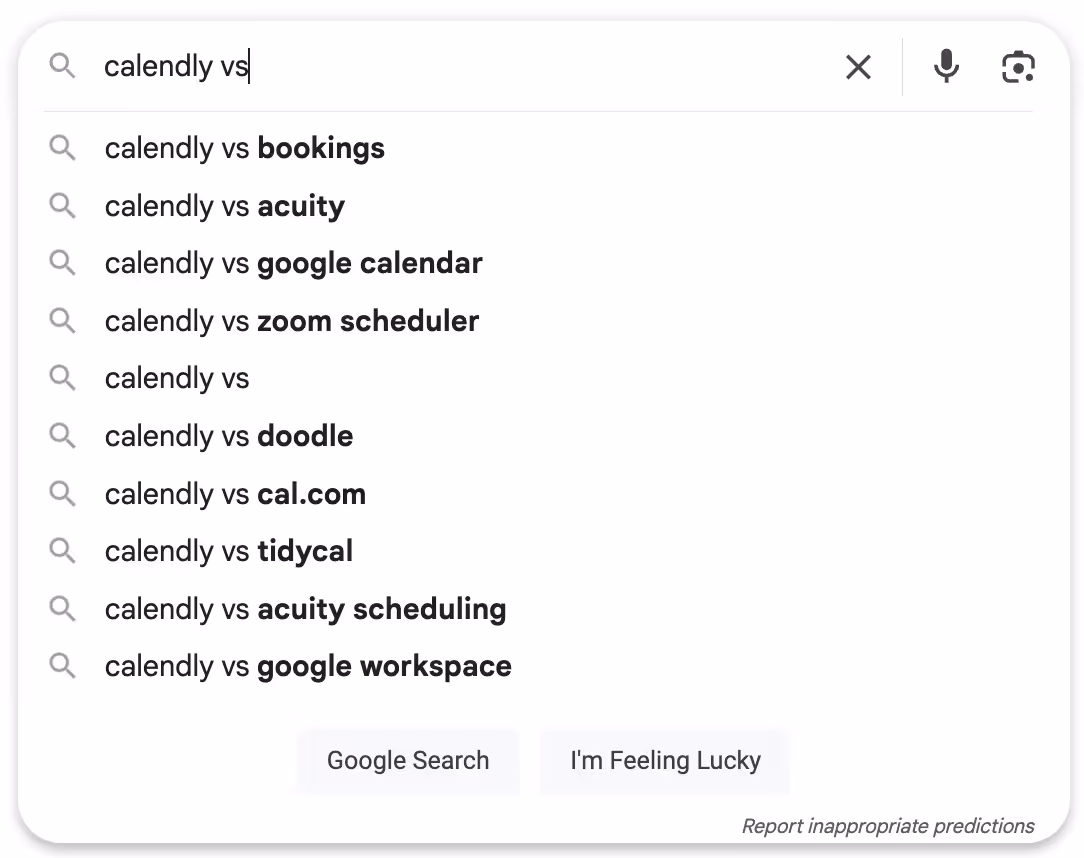Image resolution: width=1084 pixels, height=858 pixels.
Task: Choose the plain 'calendly vs' suggestion
Action: tap(177, 379)
